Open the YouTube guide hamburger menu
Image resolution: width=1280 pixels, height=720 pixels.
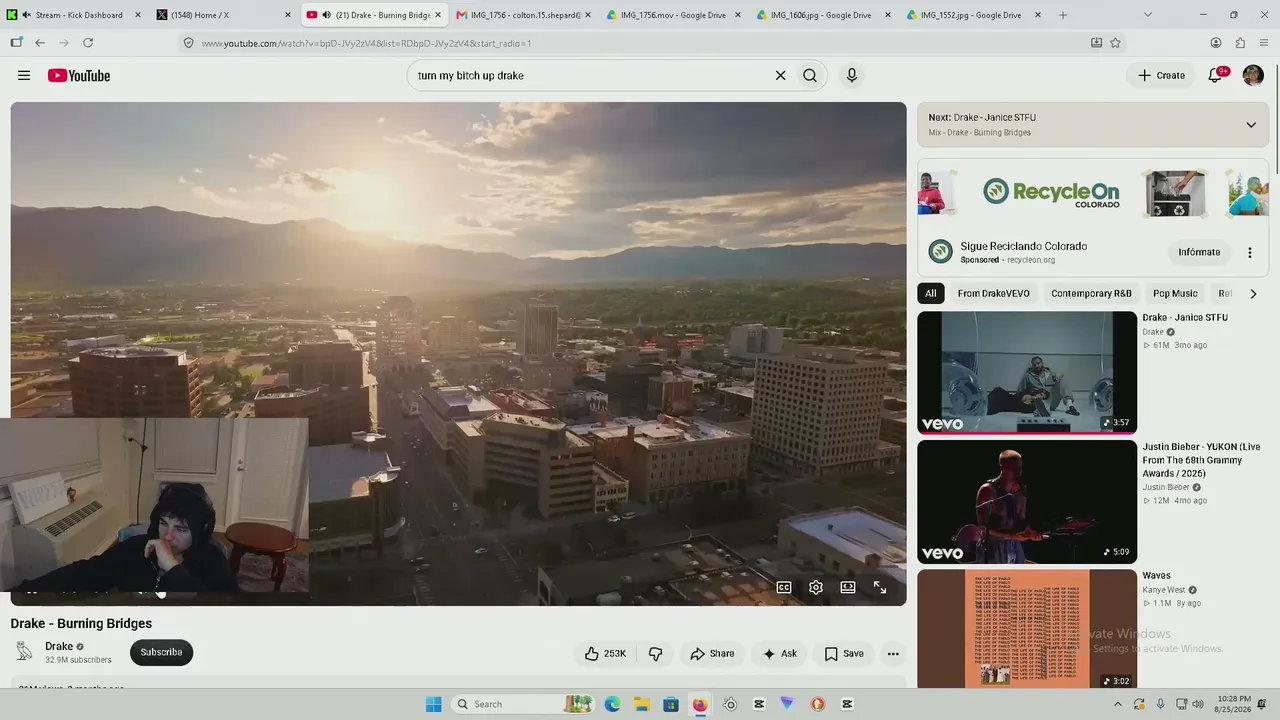(x=24, y=76)
